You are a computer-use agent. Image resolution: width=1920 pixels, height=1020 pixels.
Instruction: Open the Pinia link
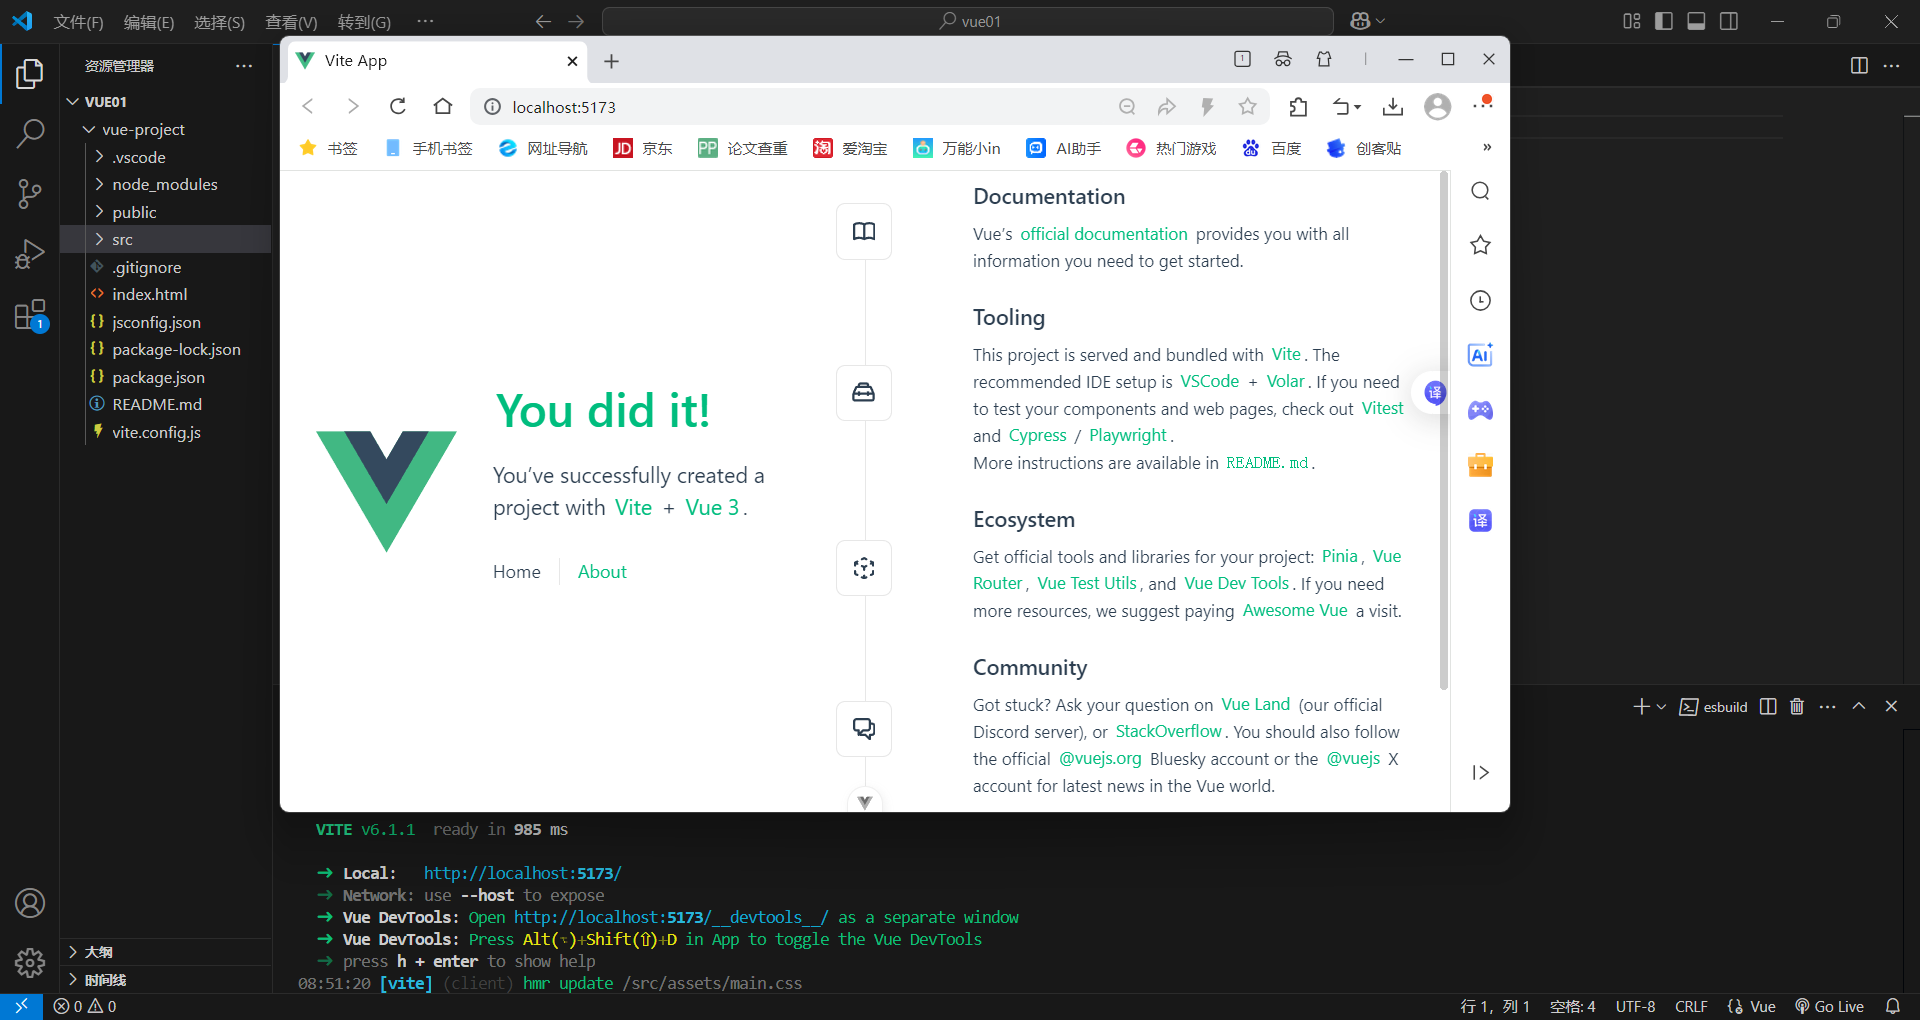point(1340,556)
